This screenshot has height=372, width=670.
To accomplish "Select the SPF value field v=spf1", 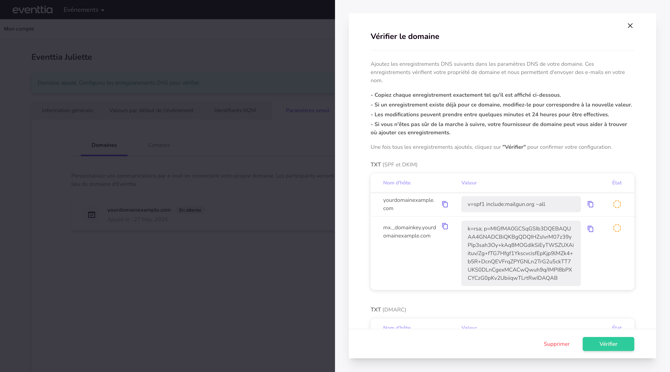I will coord(521,204).
